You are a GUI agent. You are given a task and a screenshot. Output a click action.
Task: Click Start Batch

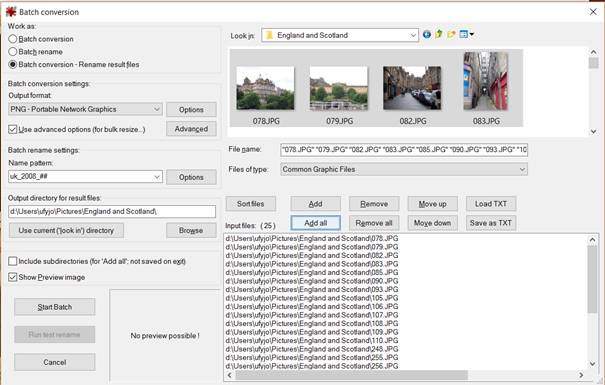(x=55, y=307)
